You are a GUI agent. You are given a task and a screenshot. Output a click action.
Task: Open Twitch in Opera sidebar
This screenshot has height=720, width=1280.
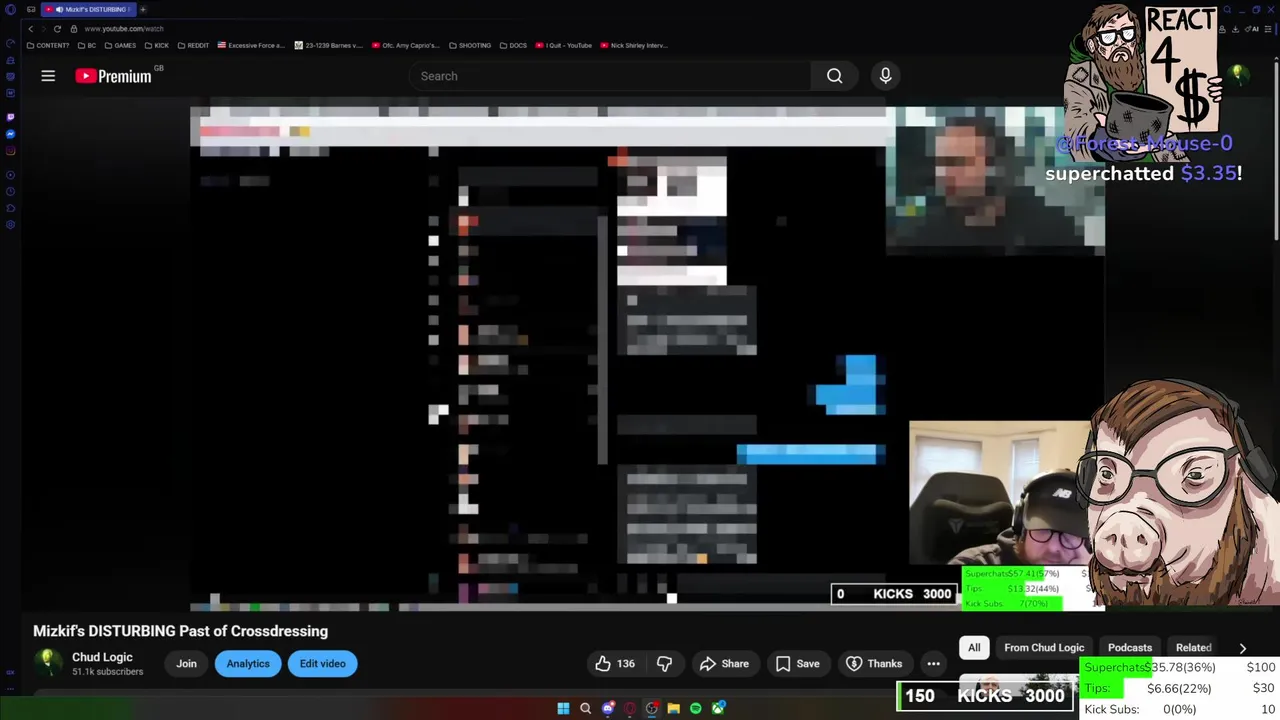(10, 117)
